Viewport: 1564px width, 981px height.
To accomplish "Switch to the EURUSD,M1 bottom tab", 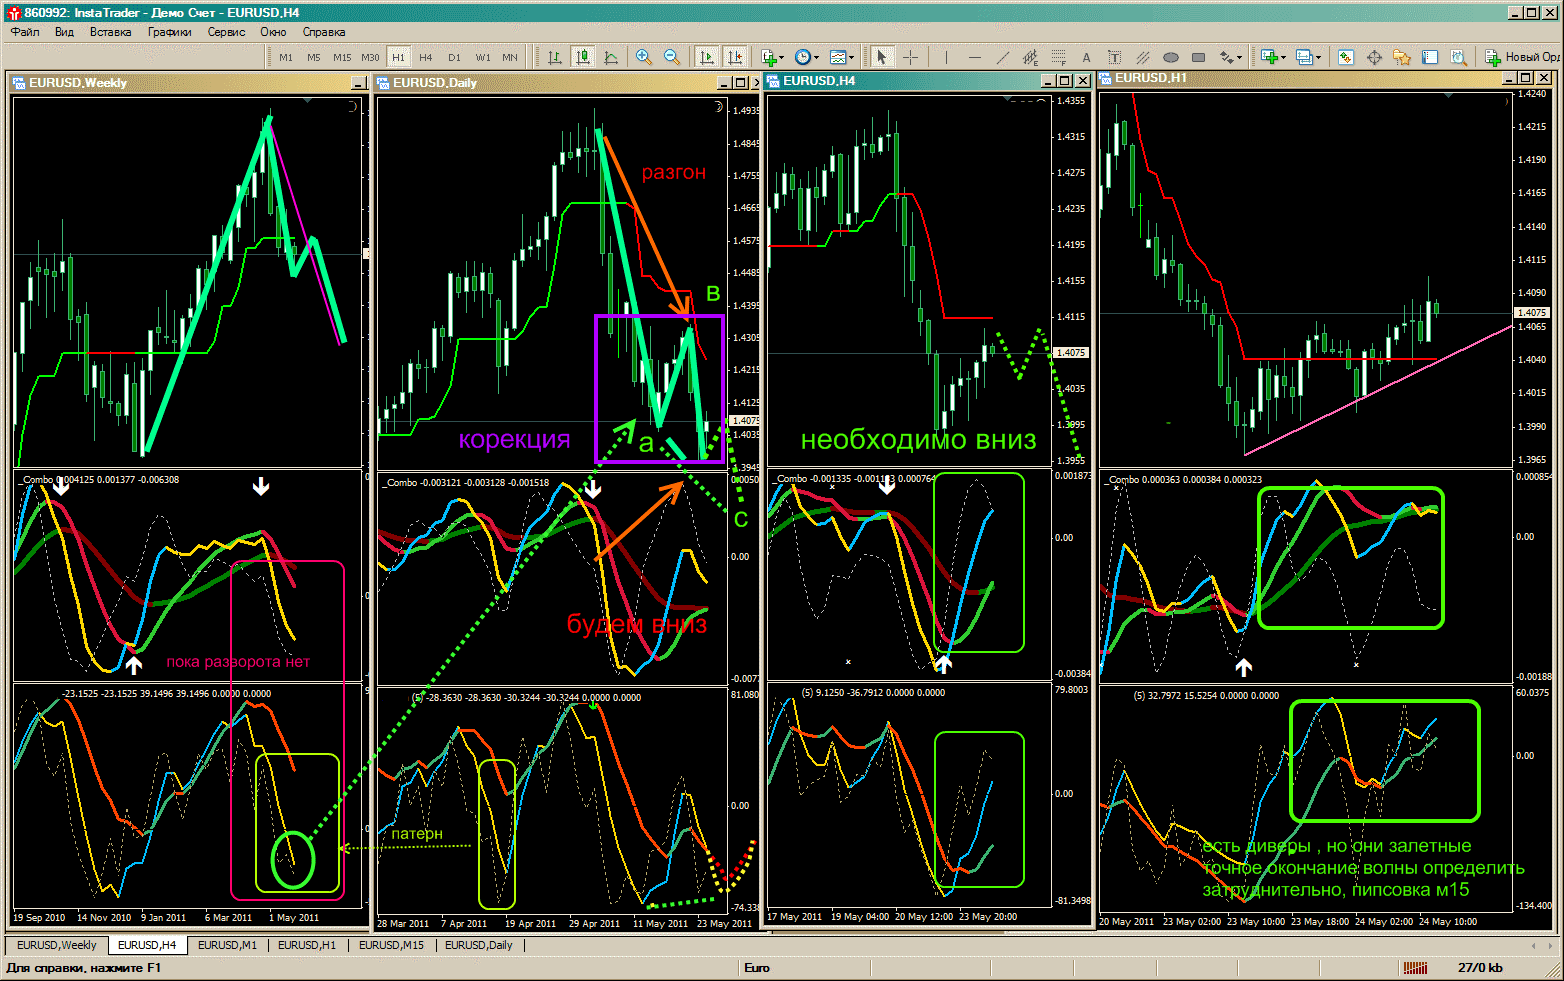I will click(227, 945).
